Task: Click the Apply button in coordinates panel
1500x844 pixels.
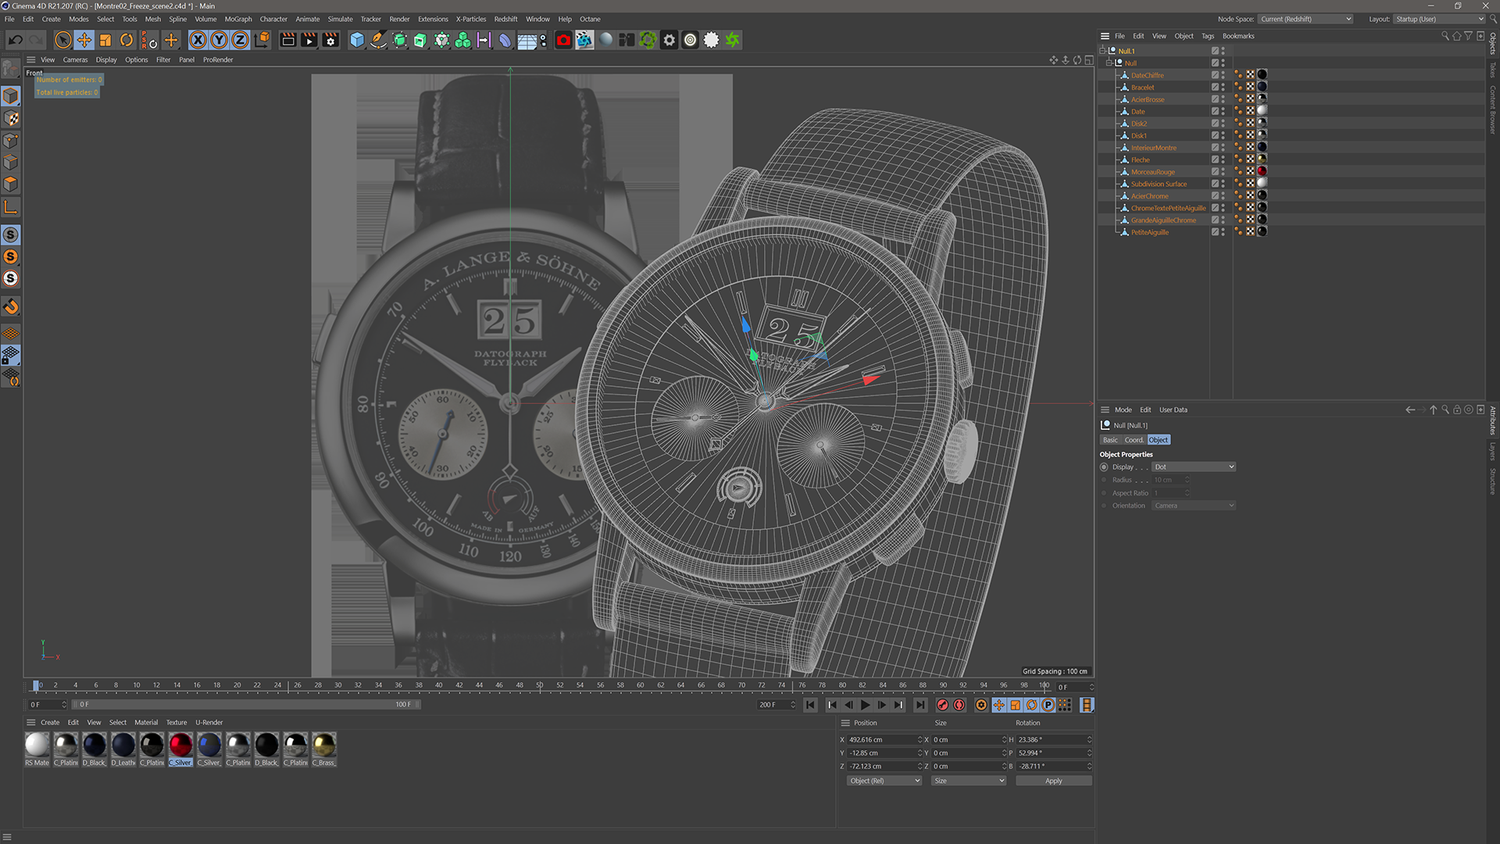Action: (1053, 780)
